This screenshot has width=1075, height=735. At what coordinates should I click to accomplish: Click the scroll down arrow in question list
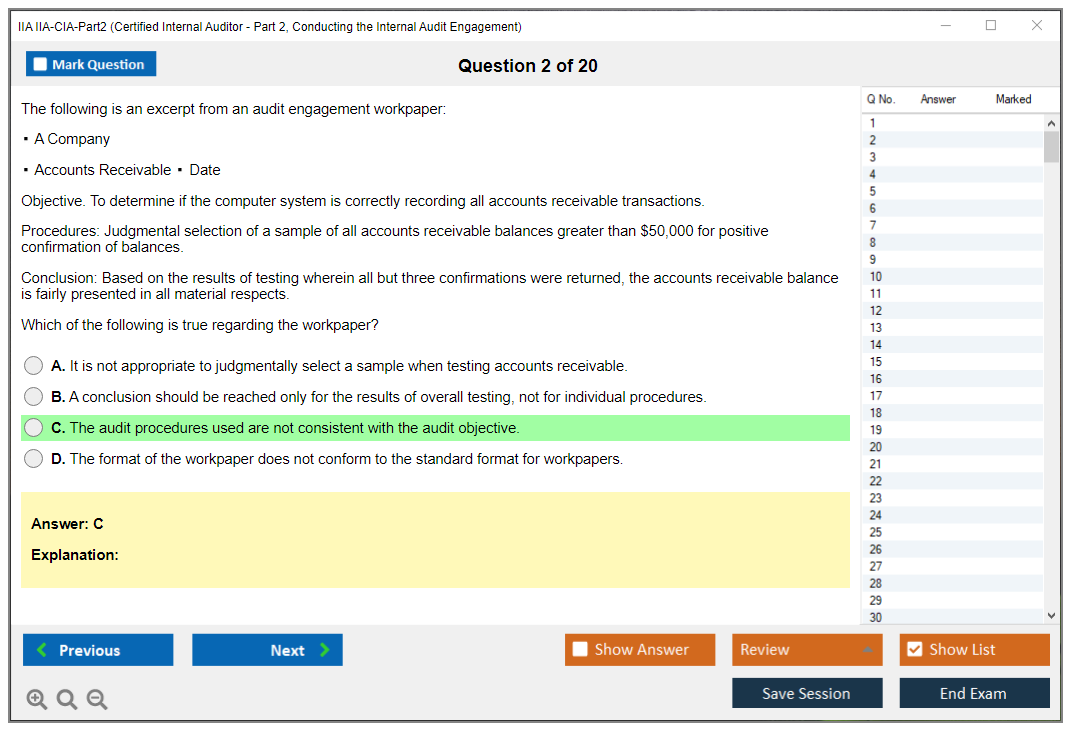(1050, 616)
